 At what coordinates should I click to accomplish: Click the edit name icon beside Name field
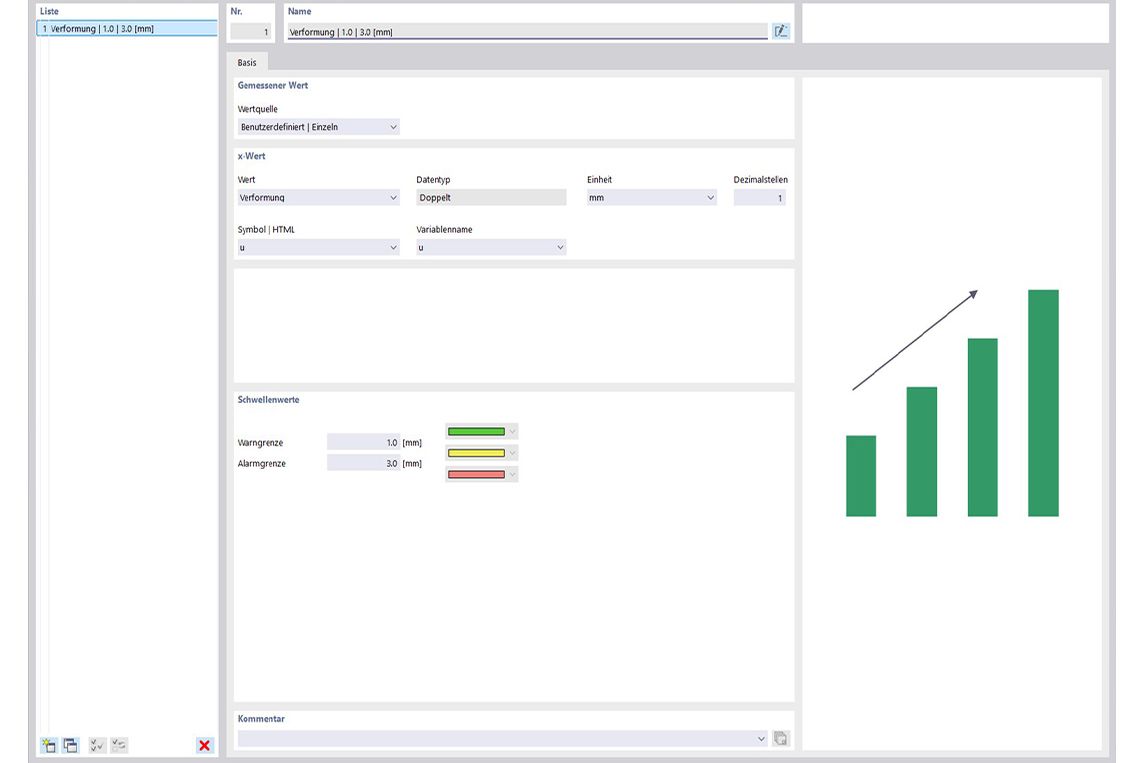781,31
